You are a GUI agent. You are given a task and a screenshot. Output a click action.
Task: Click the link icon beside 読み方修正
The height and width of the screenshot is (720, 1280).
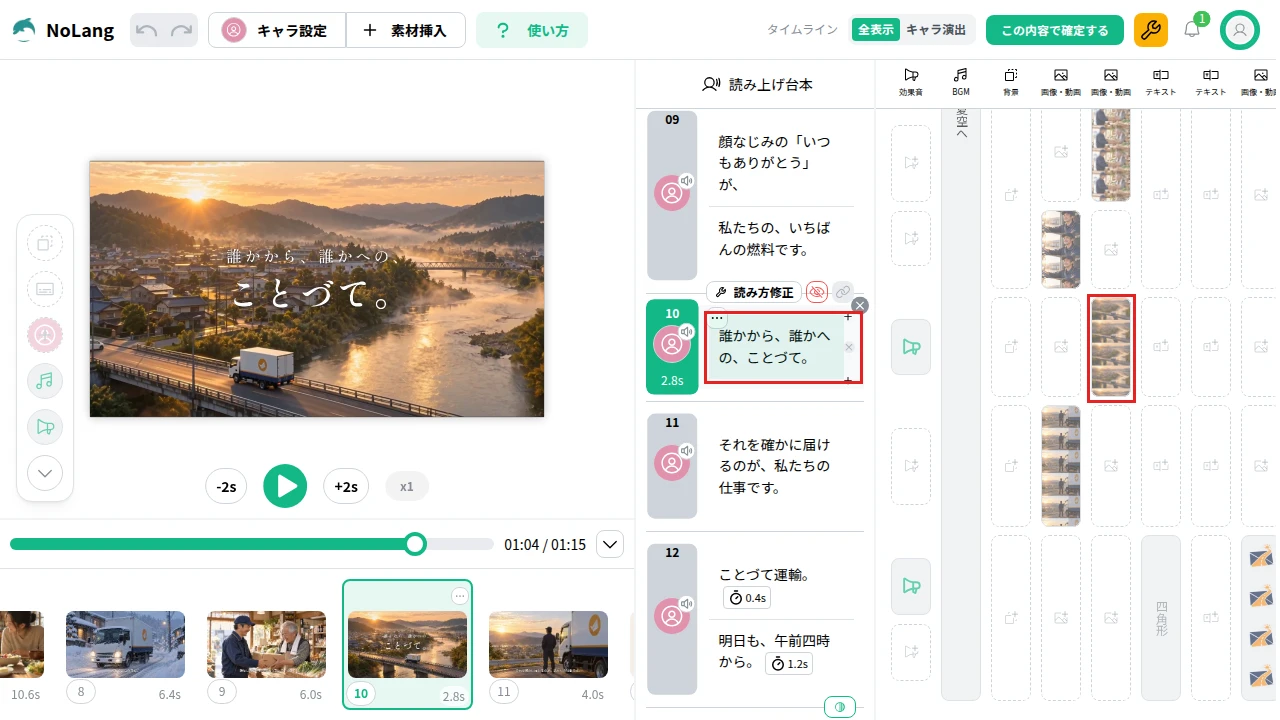(843, 292)
